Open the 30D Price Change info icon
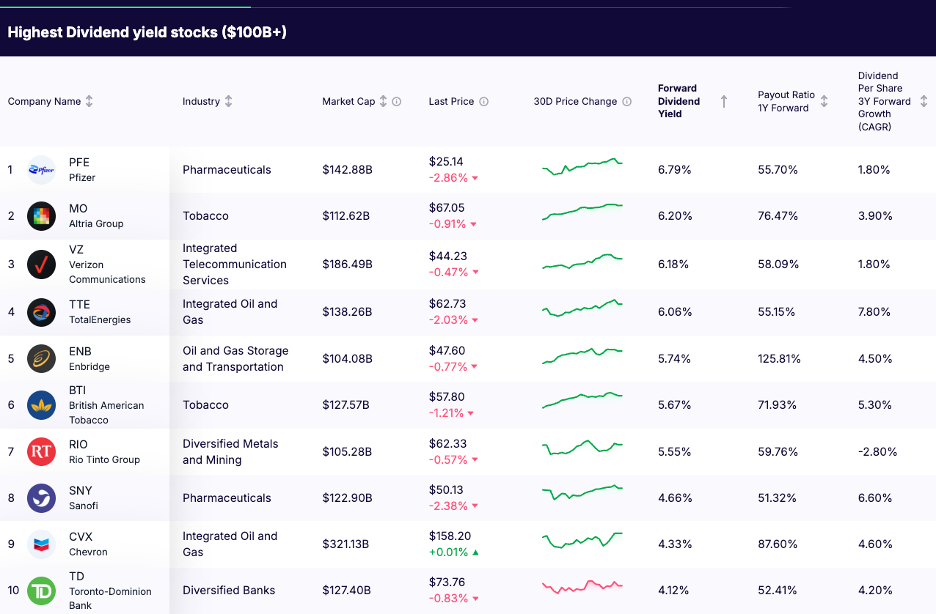Viewport: 936px width, 614px height. pos(627,101)
